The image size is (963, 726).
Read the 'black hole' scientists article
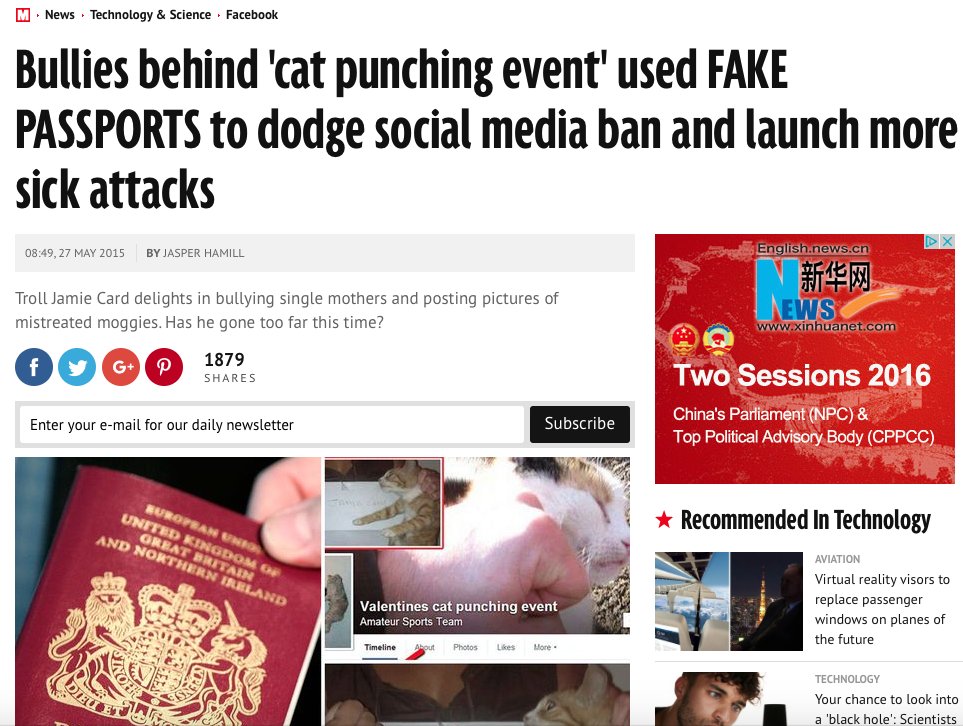[886, 709]
